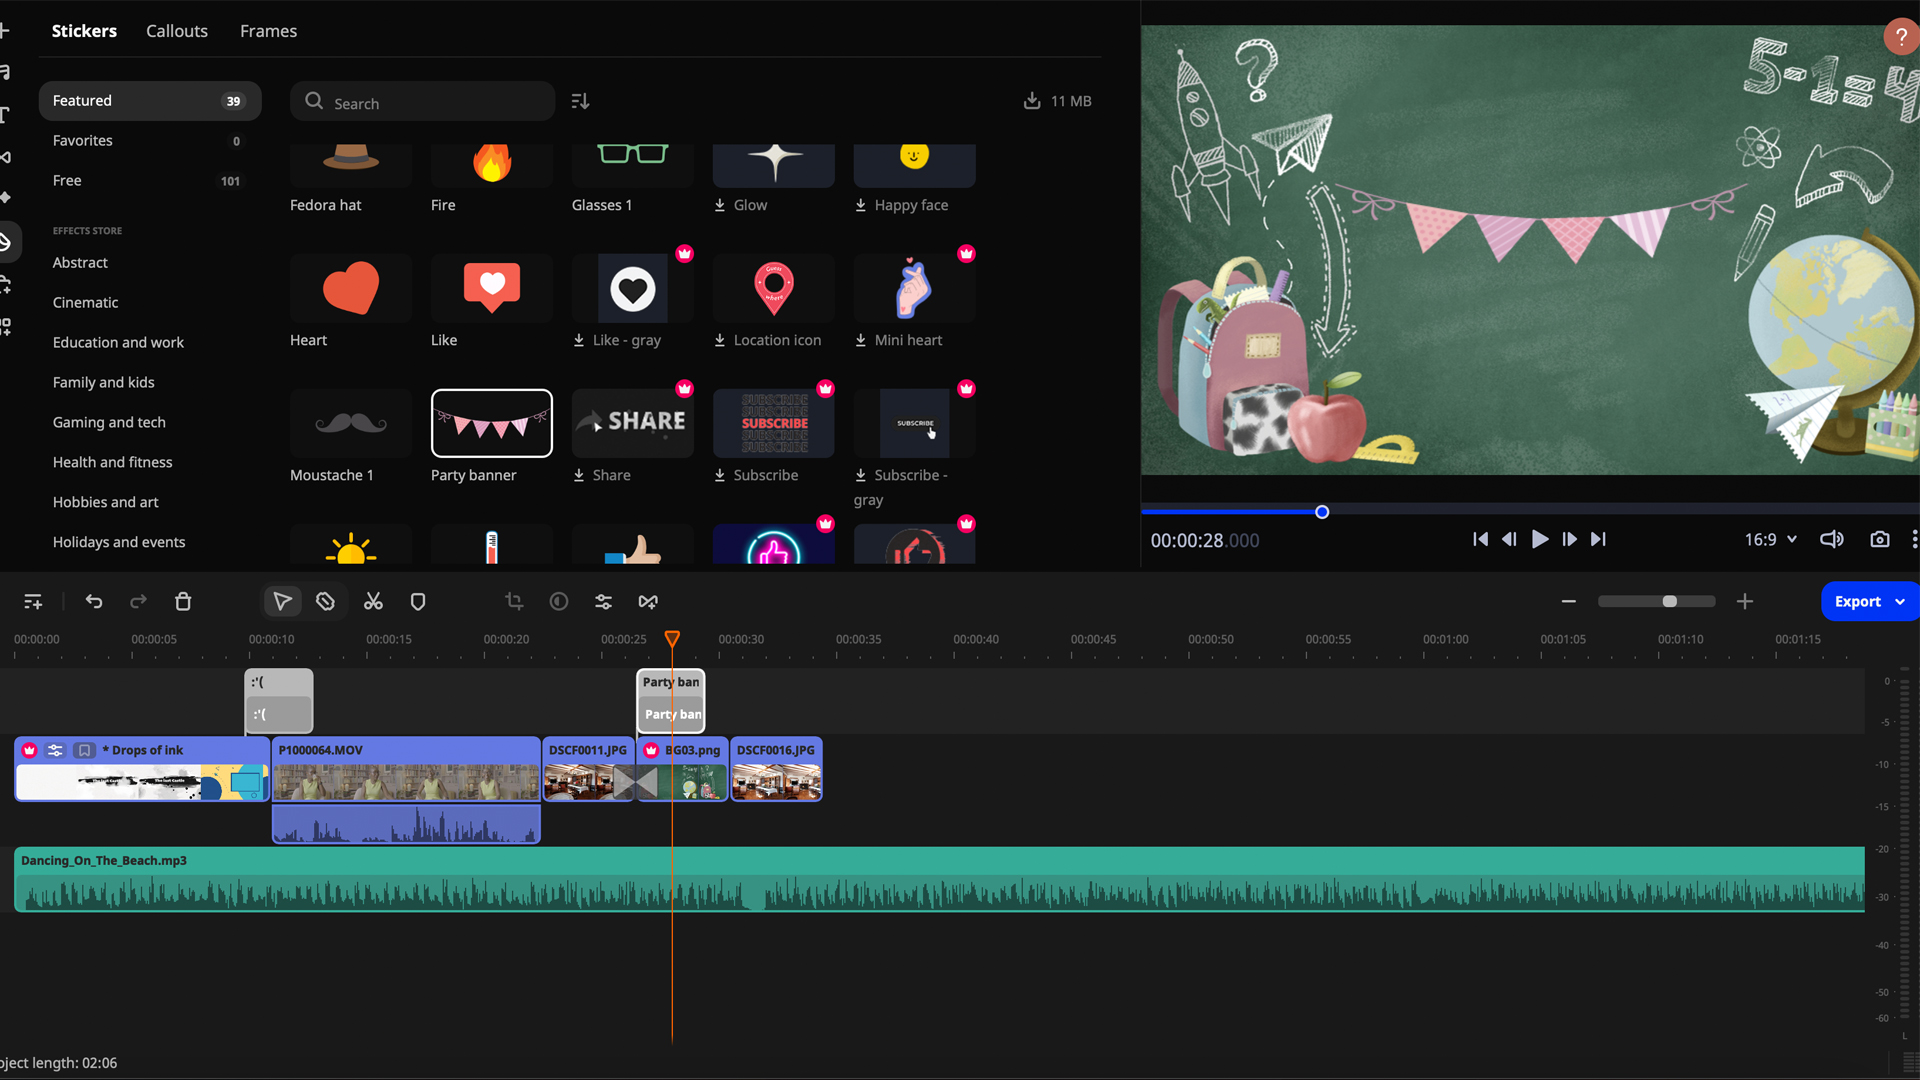This screenshot has height=1080, width=1920.
Task: Undo the last action
Action: pyautogui.click(x=94, y=601)
